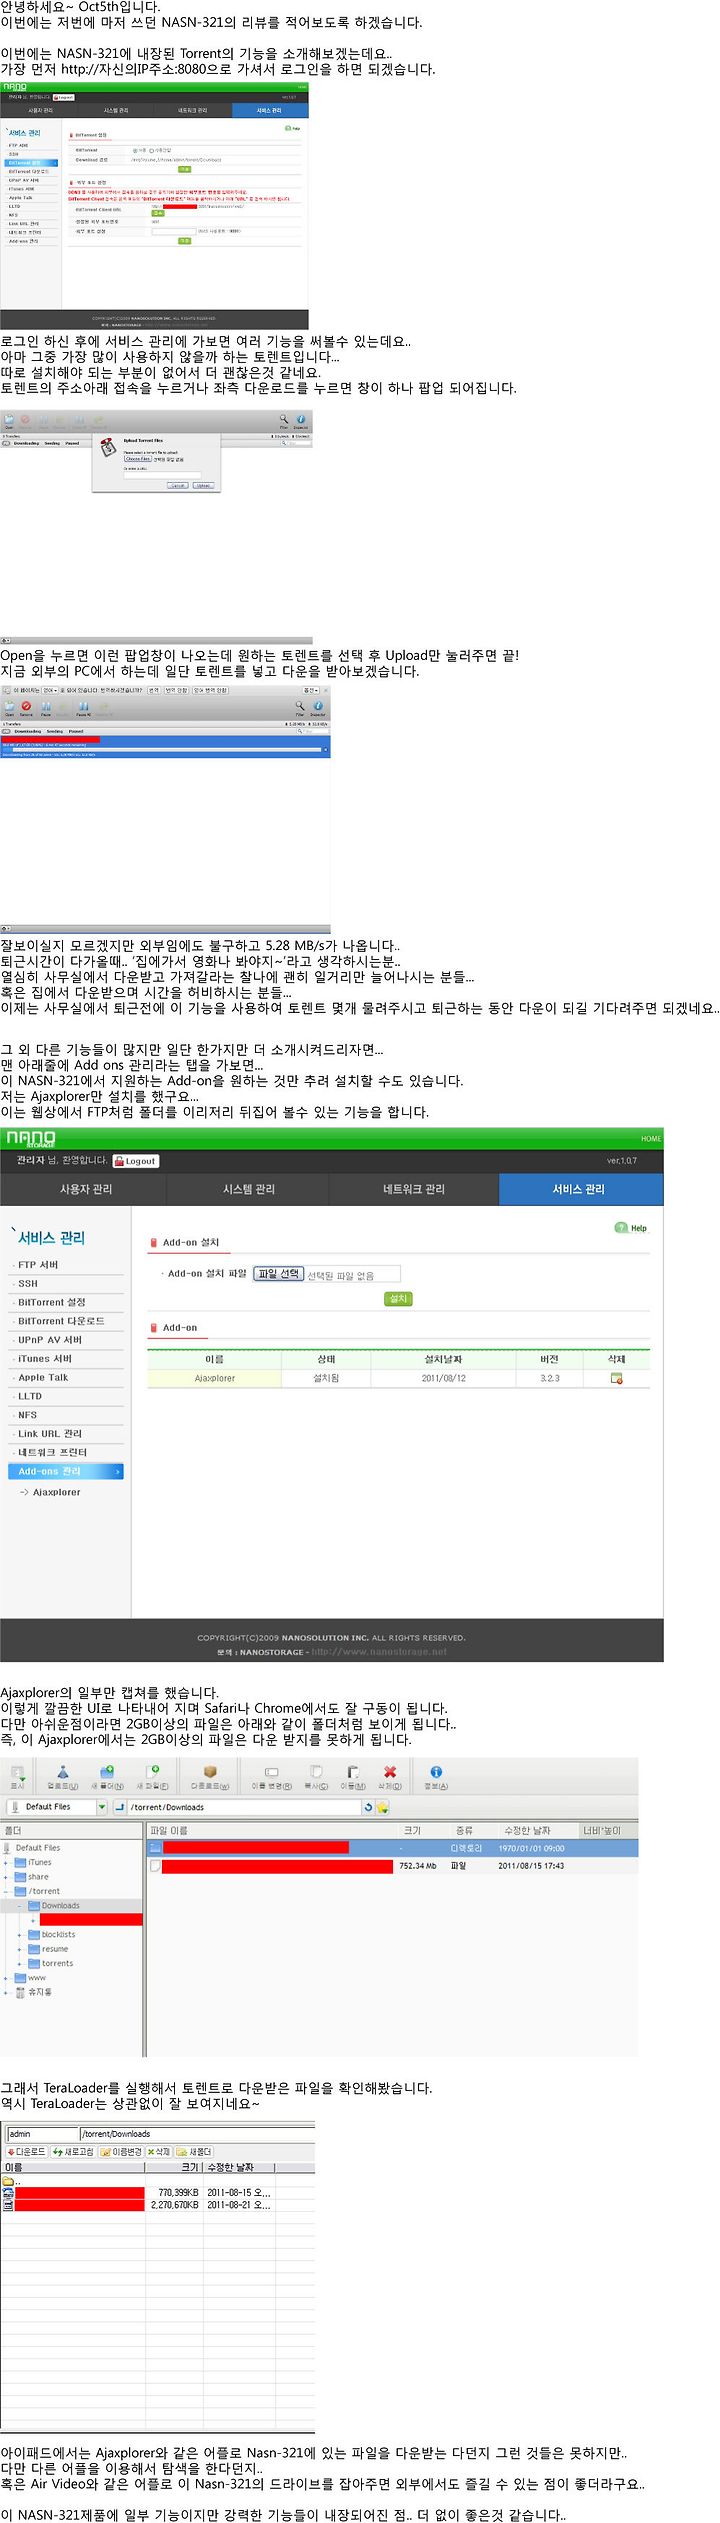Click the /torrent/Downloads path field in Ajaxplorer
720x2523 pixels.
(x=244, y=1807)
